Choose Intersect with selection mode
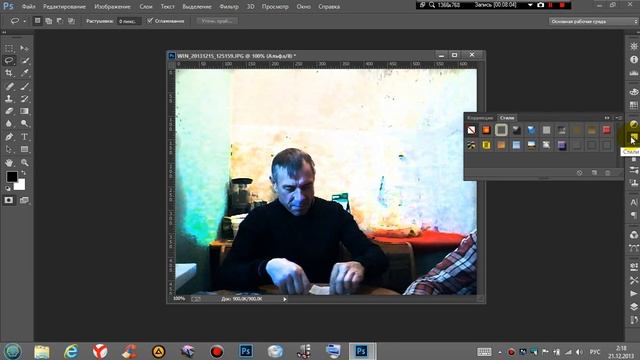Screen dimensions: 640x360 tap(71, 21)
